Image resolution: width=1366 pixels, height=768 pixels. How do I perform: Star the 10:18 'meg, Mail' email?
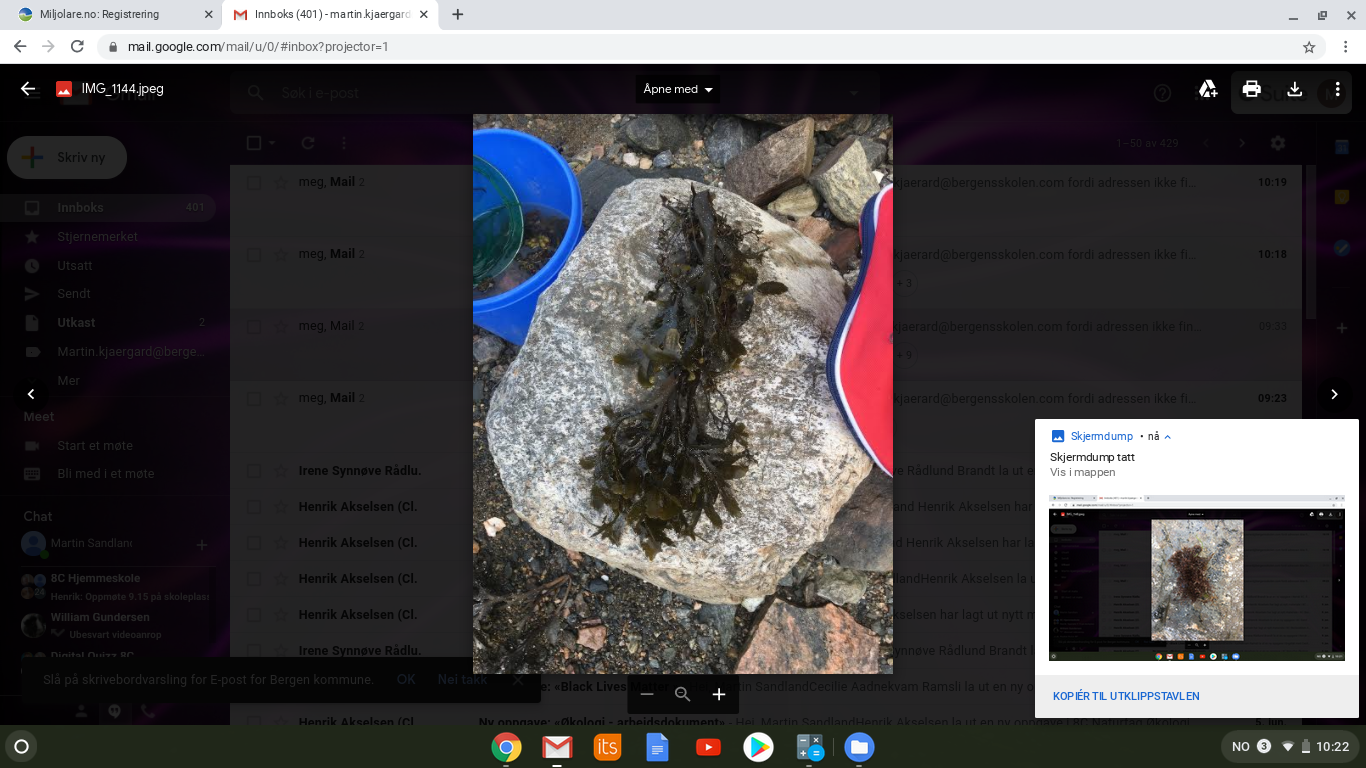click(281, 255)
